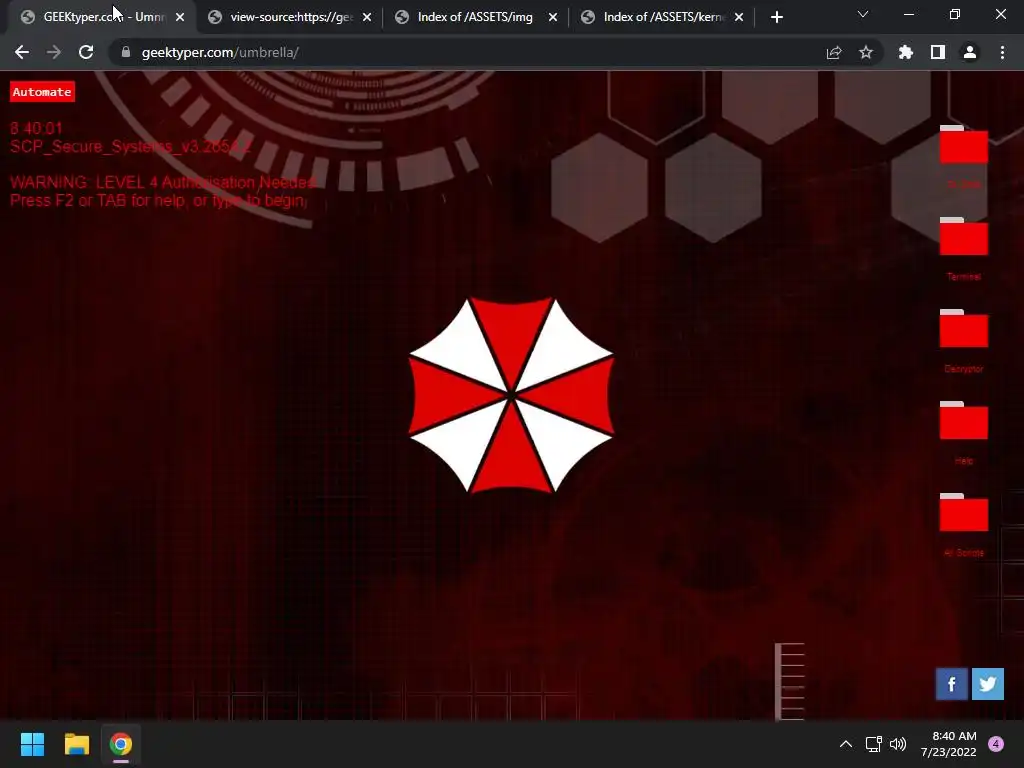Viewport: 1024px width, 768px height.
Task: Close the Index of /ASSETS/kernel tab
Action: (x=739, y=17)
